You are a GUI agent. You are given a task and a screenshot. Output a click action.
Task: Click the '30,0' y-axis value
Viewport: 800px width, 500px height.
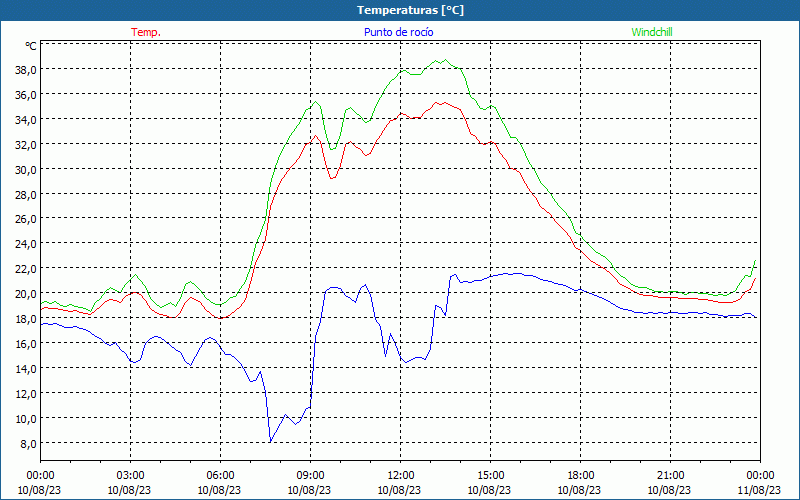tap(26, 170)
